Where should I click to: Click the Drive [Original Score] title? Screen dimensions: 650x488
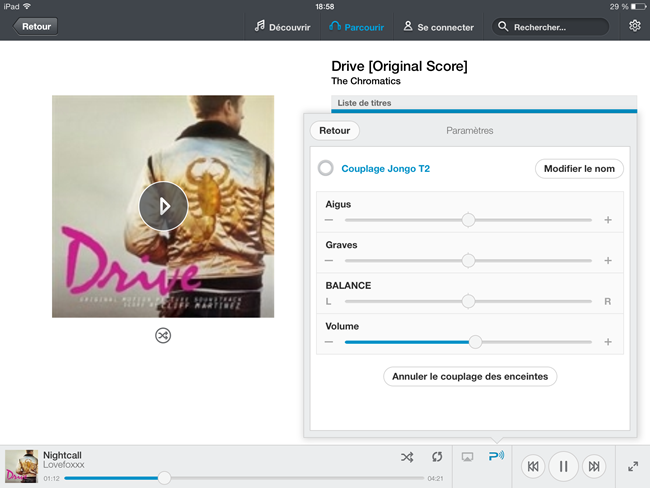click(399, 66)
